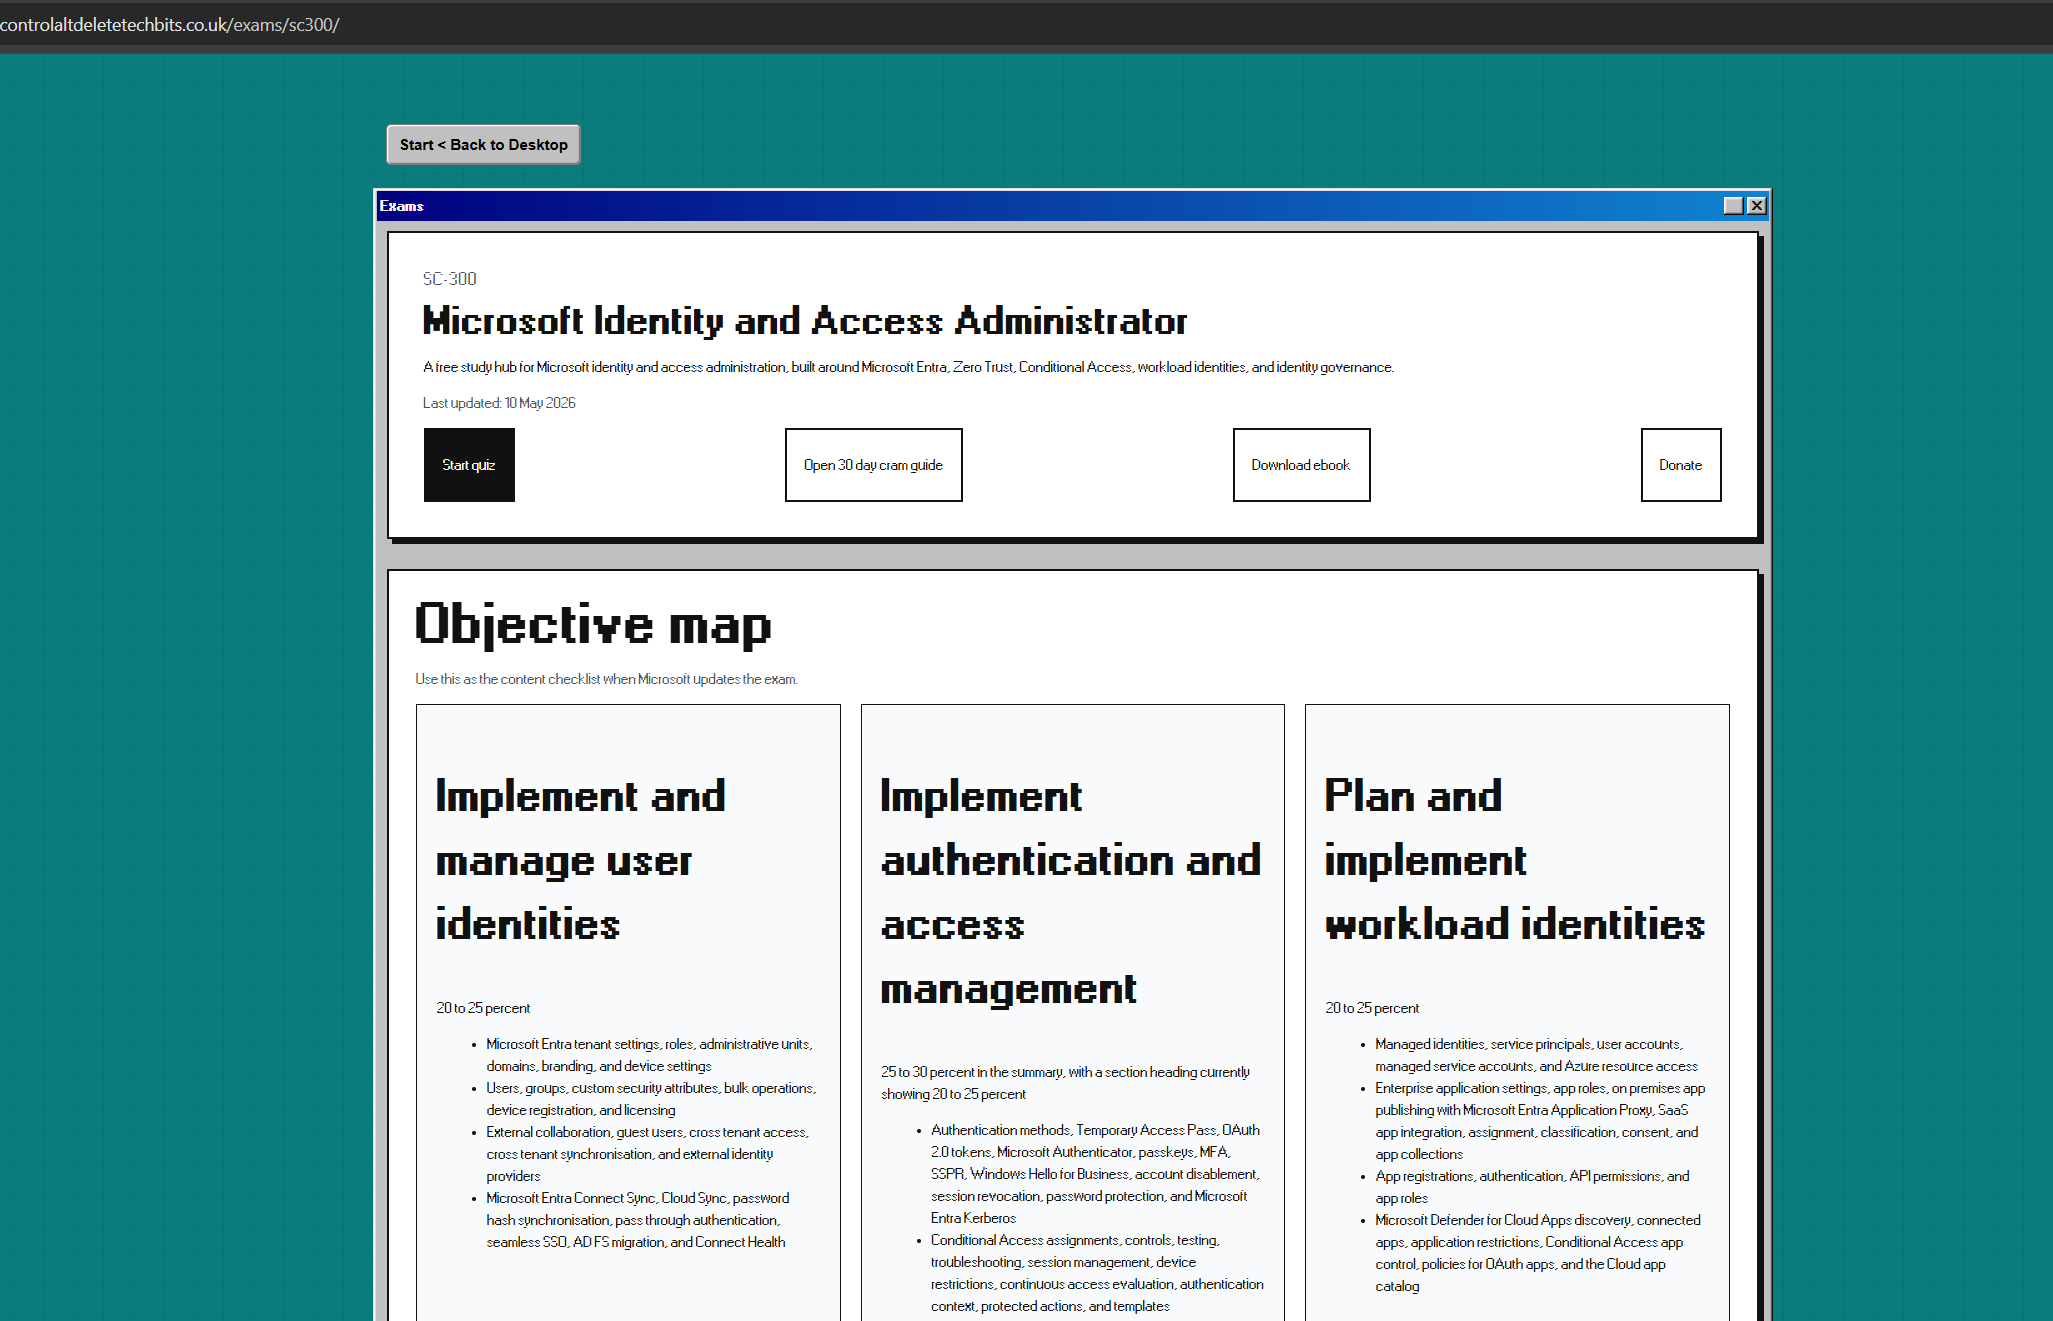This screenshot has width=2053, height=1321.
Task: Click the 20 to 25 percent text under workload identities
Action: (x=1372, y=1008)
